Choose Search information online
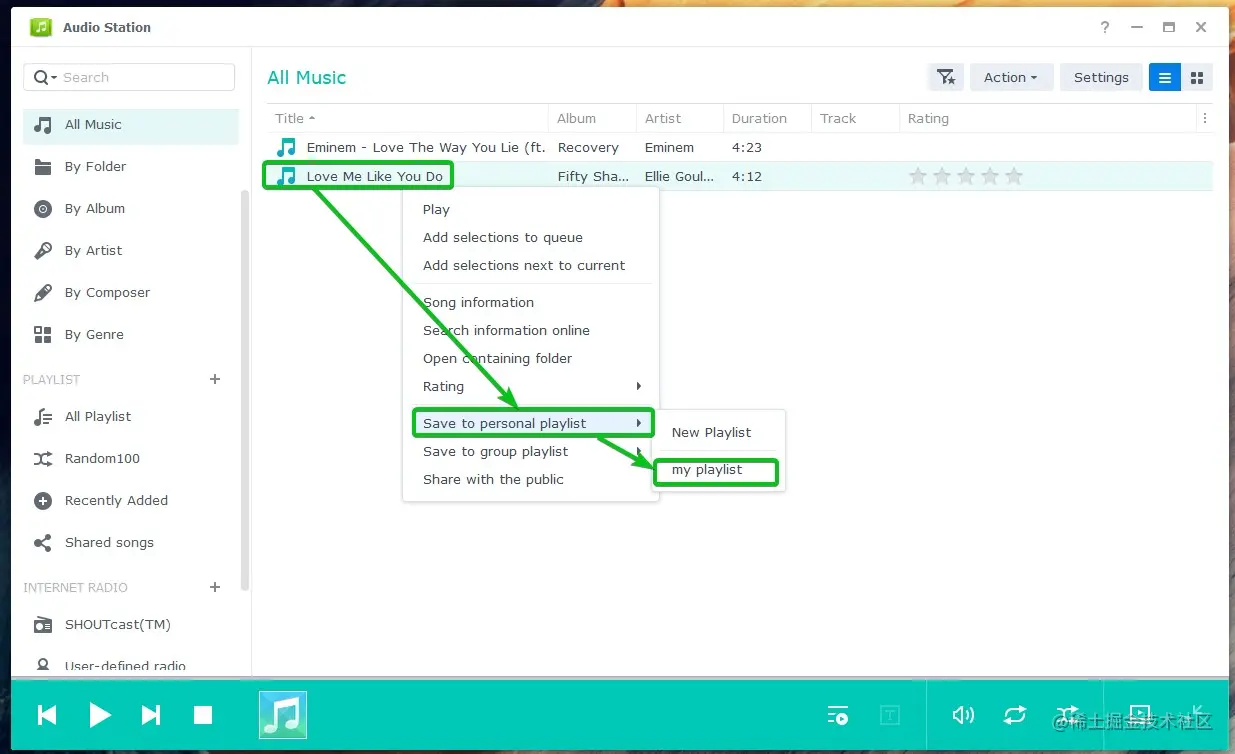 click(531, 330)
